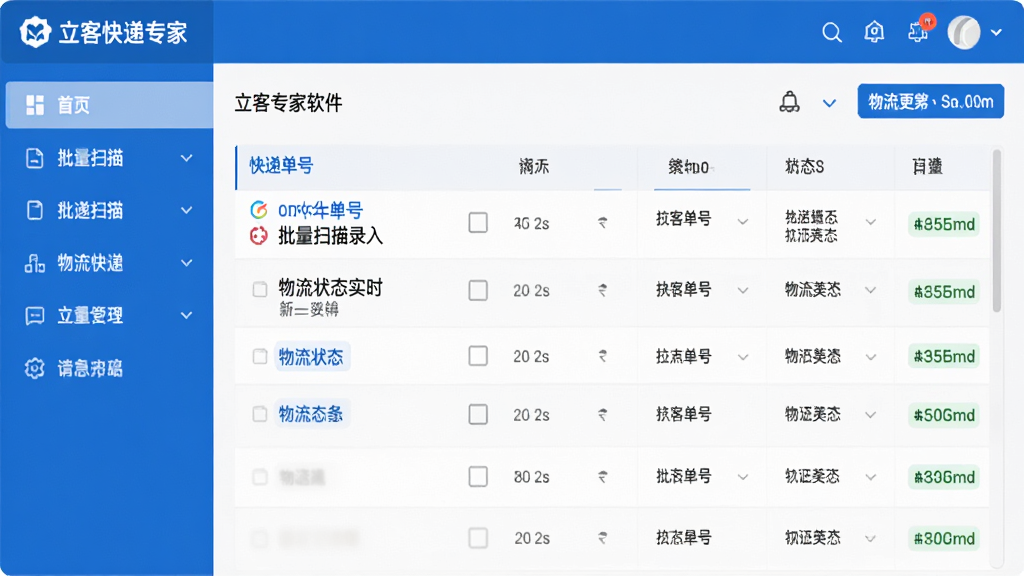This screenshot has height=576, width=1024.
Task: Click the vertical scrollbar of the table
Action: click(x=997, y=231)
